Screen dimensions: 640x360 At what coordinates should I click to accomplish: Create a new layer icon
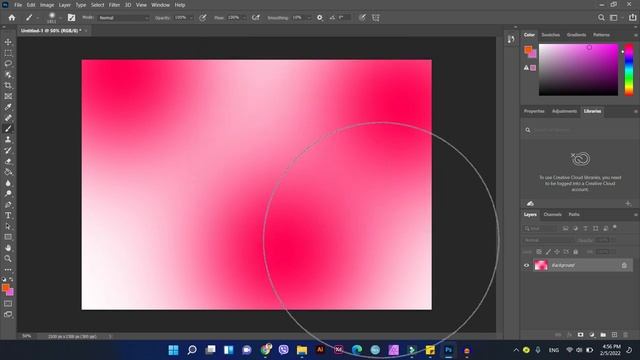click(615, 335)
